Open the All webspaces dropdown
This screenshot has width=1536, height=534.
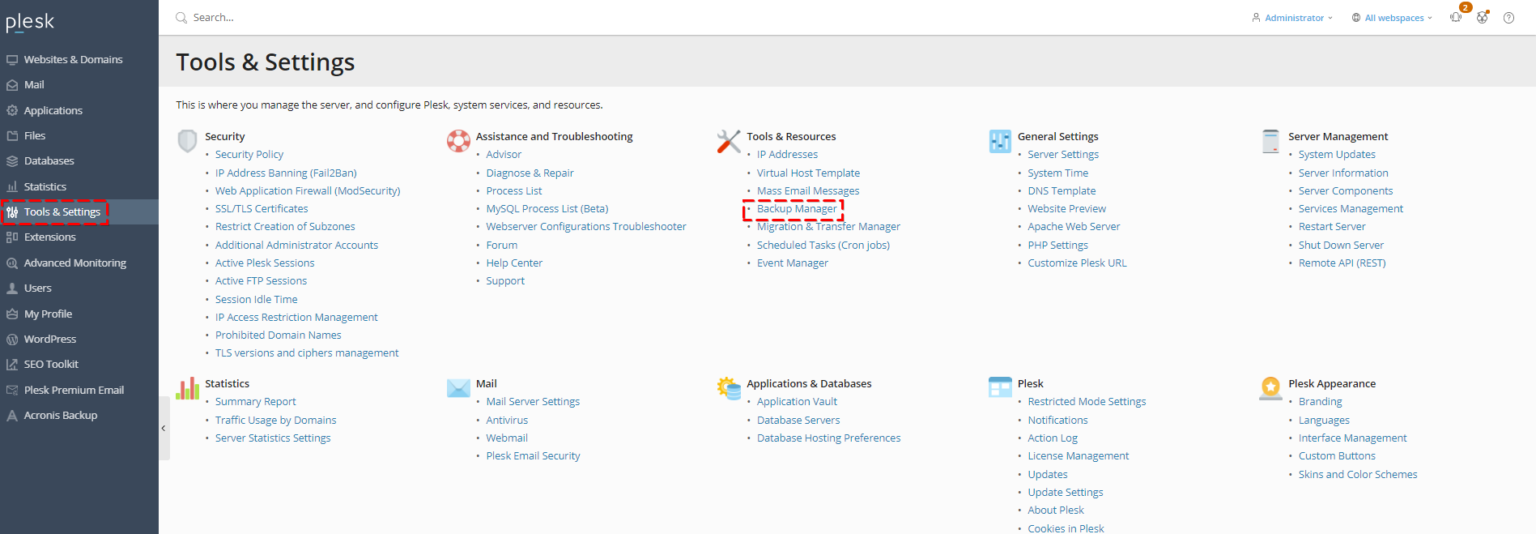[x=1392, y=18]
